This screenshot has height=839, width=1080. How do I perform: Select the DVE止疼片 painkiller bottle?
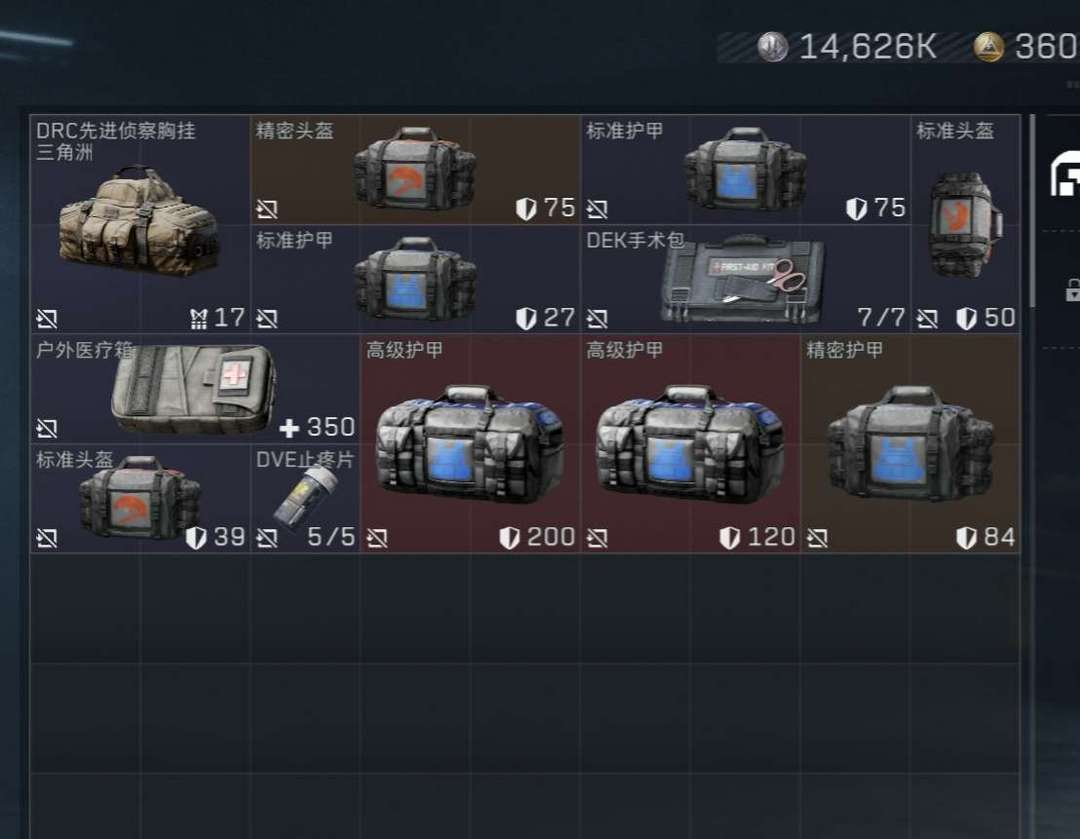coord(305,498)
